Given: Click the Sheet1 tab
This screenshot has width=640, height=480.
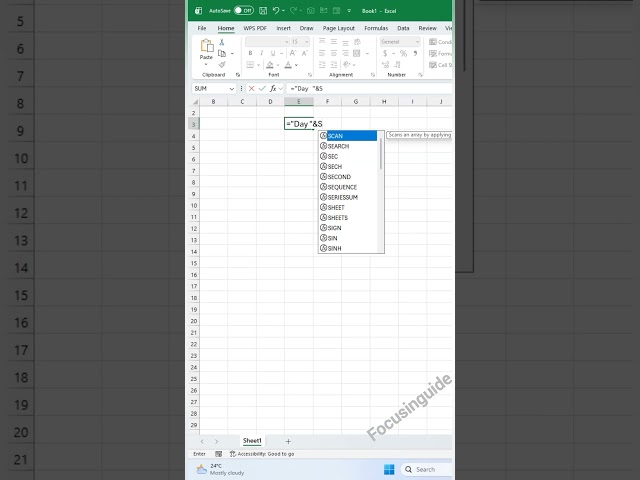Looking at the screenshot, I should pos(252,441).
